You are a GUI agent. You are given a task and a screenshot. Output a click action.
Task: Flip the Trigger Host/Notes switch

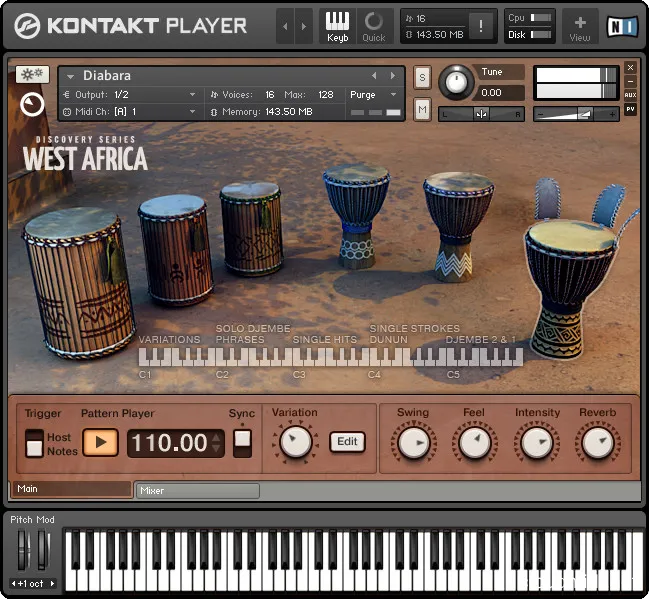point(34,442)
